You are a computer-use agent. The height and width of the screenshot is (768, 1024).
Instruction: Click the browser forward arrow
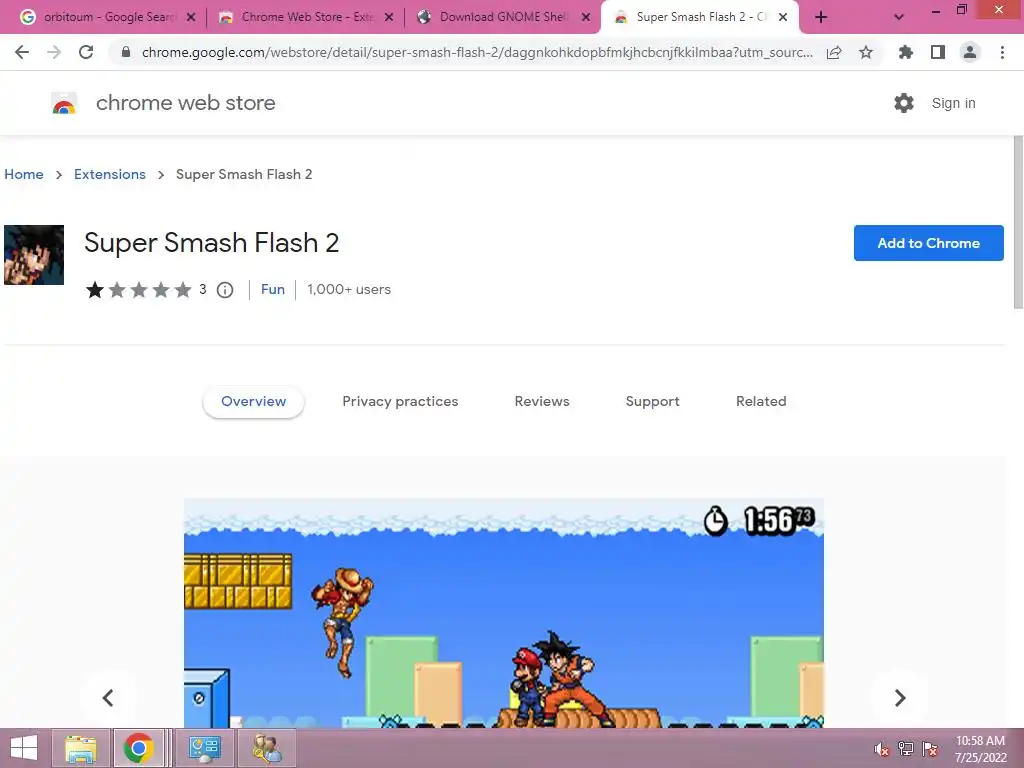54,52
